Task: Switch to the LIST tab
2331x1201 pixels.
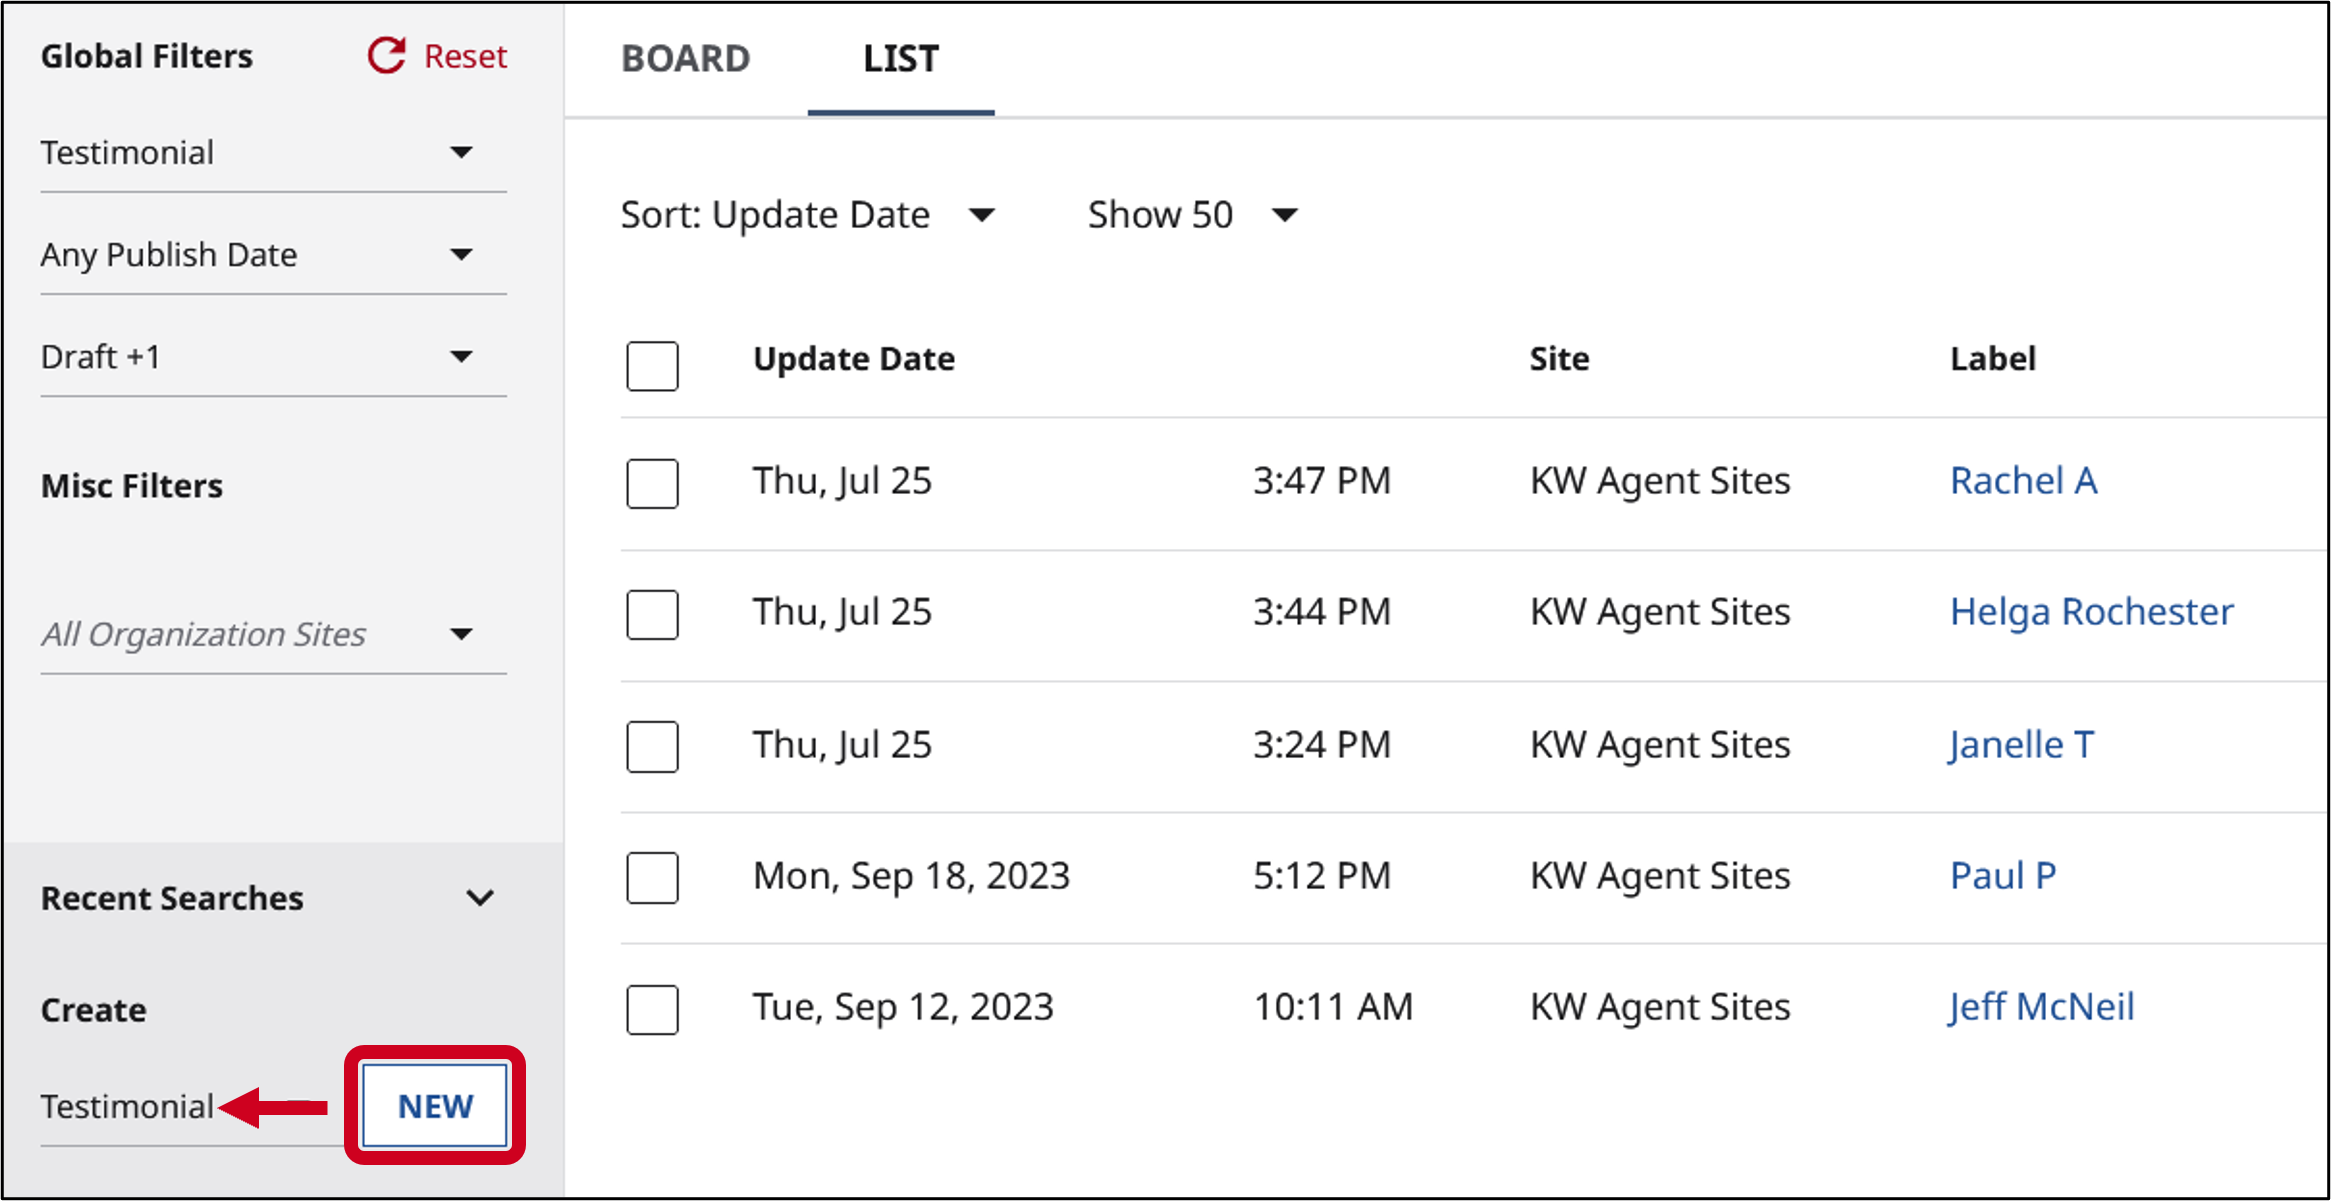Action: pos(901,59)
